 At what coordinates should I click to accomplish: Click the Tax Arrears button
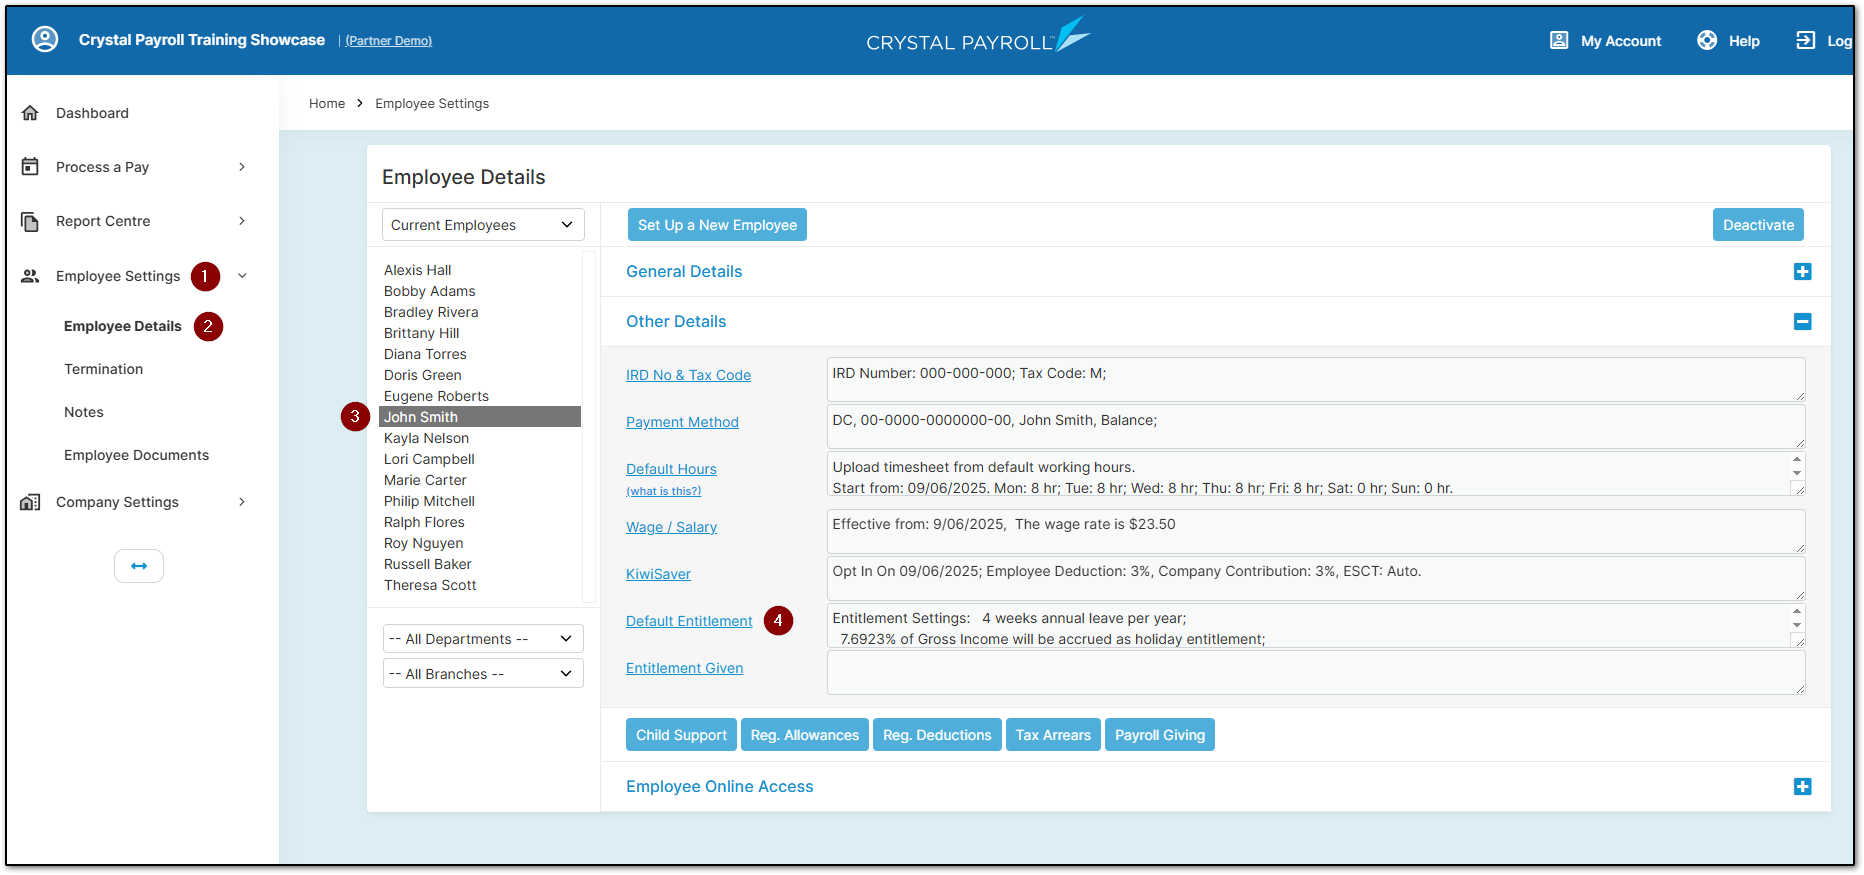point(1053,735)
